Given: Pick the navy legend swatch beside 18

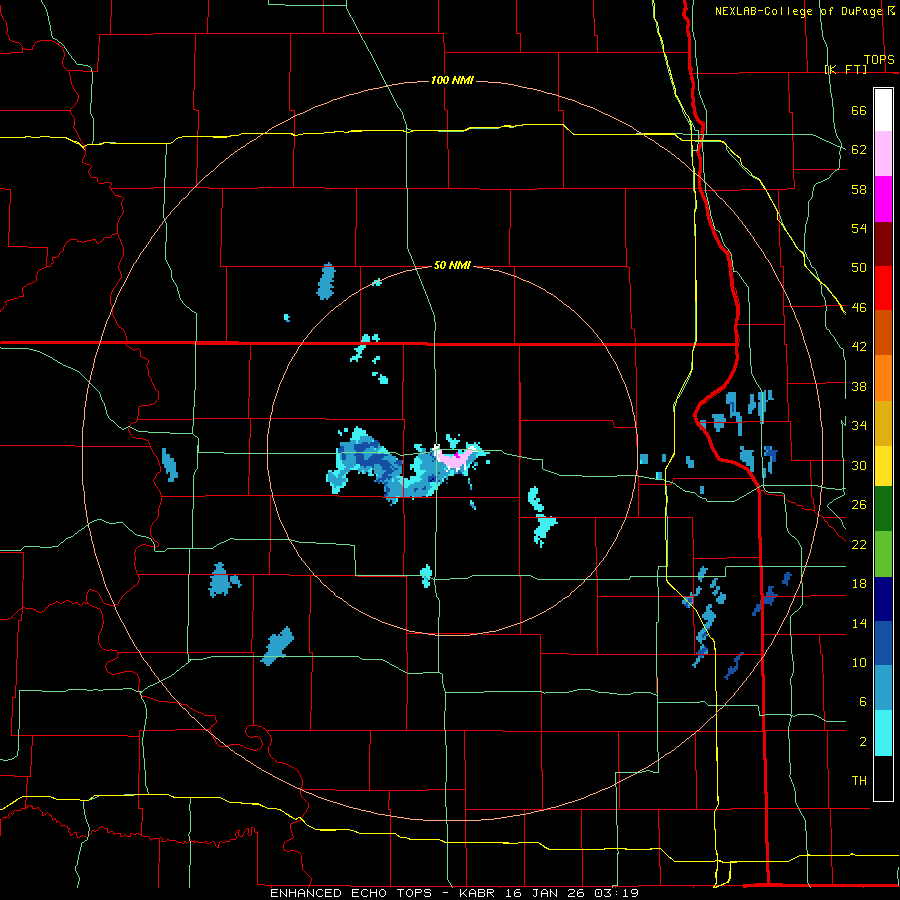Looking at the screenshot, I should [x=883, y=599].
